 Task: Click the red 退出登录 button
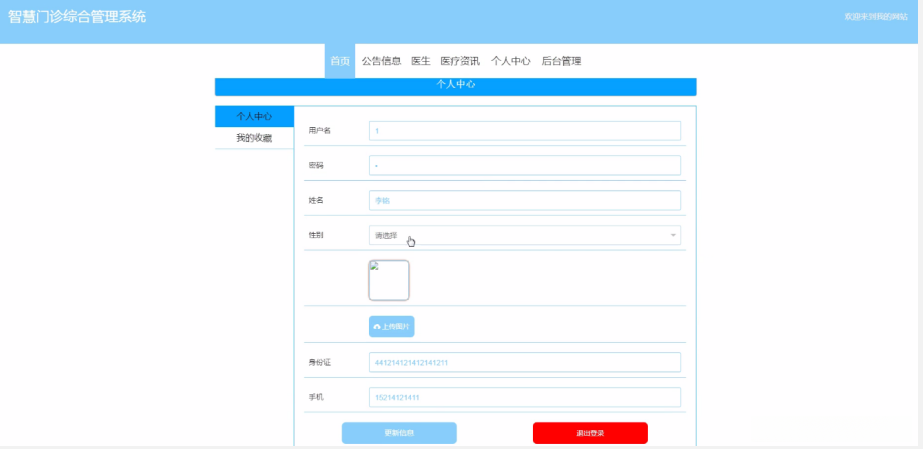pos(590,433)
